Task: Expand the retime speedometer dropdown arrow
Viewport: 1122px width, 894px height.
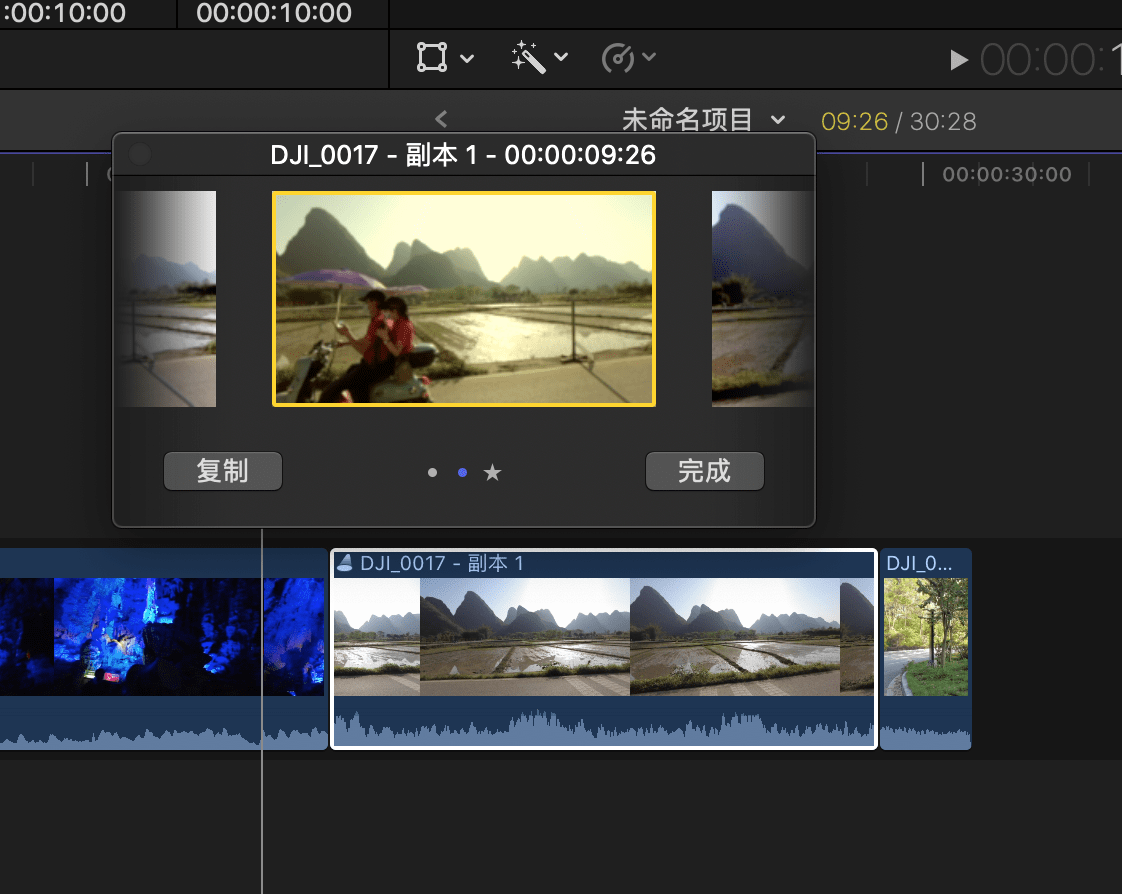Action: [x=650, y=57]
